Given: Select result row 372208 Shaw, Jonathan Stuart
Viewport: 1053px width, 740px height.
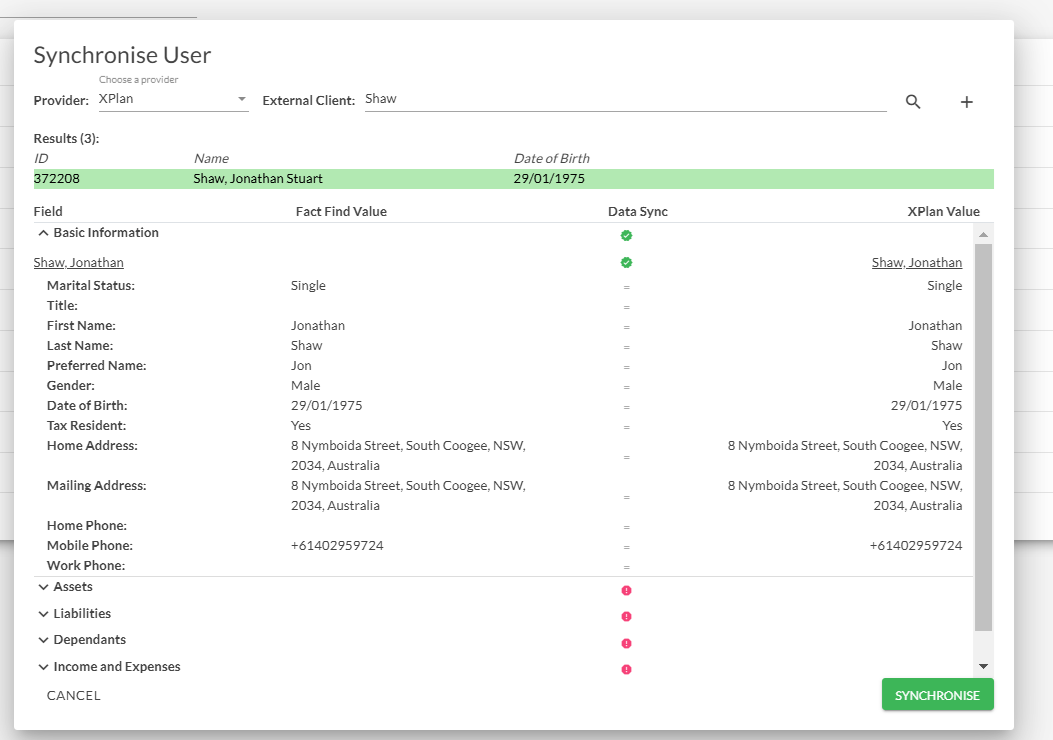Looking at the screenshot, I should (514, 179).
